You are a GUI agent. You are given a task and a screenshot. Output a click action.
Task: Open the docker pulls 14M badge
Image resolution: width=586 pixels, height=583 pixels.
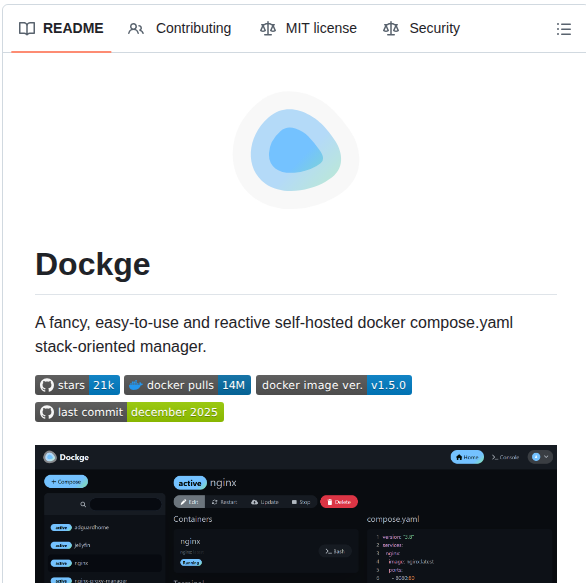[x=188, y=385]
